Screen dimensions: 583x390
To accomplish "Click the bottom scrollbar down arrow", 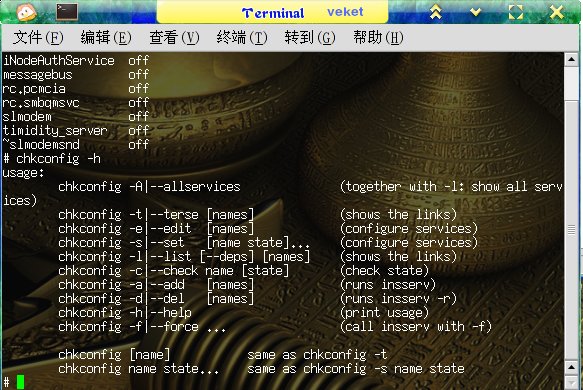I will click(x=571, y=383).
